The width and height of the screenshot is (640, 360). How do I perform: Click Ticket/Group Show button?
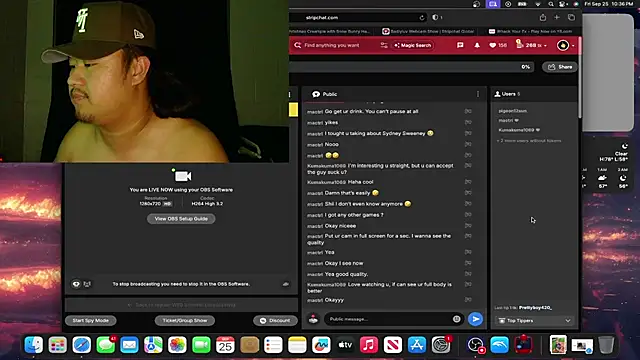click(185, 320)
